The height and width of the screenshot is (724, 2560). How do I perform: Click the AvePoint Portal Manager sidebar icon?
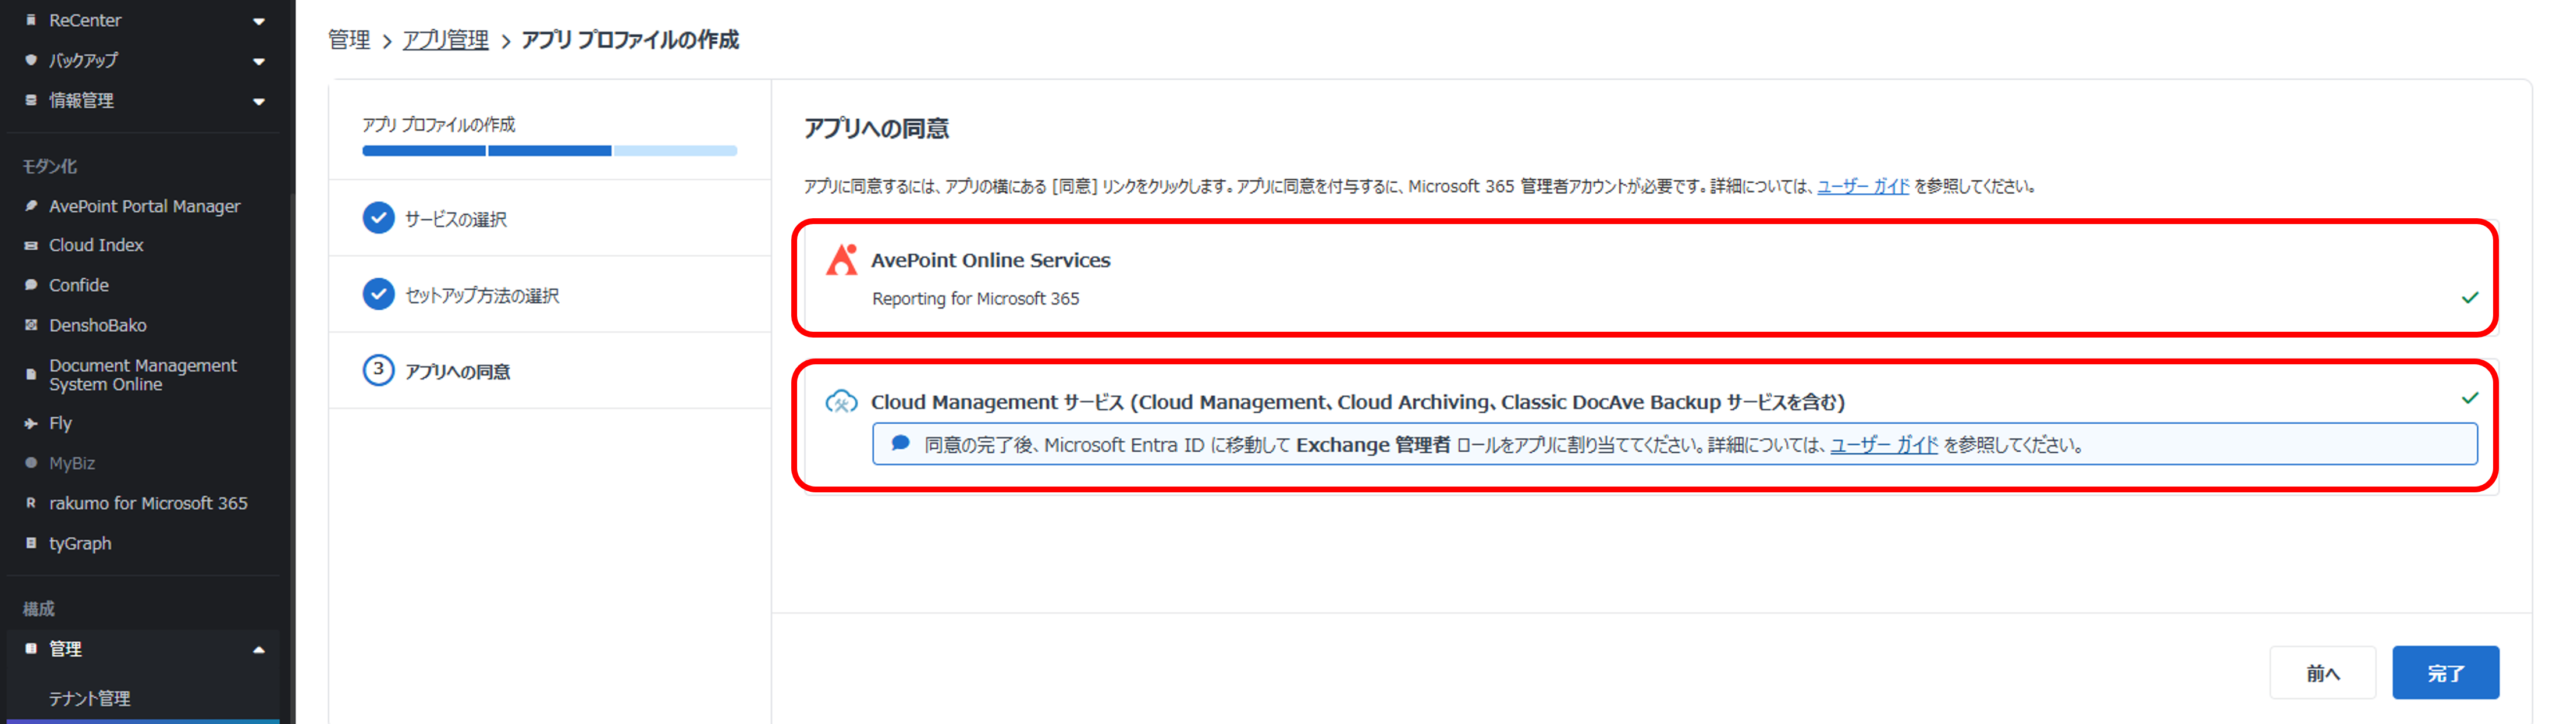click(31, 206)
